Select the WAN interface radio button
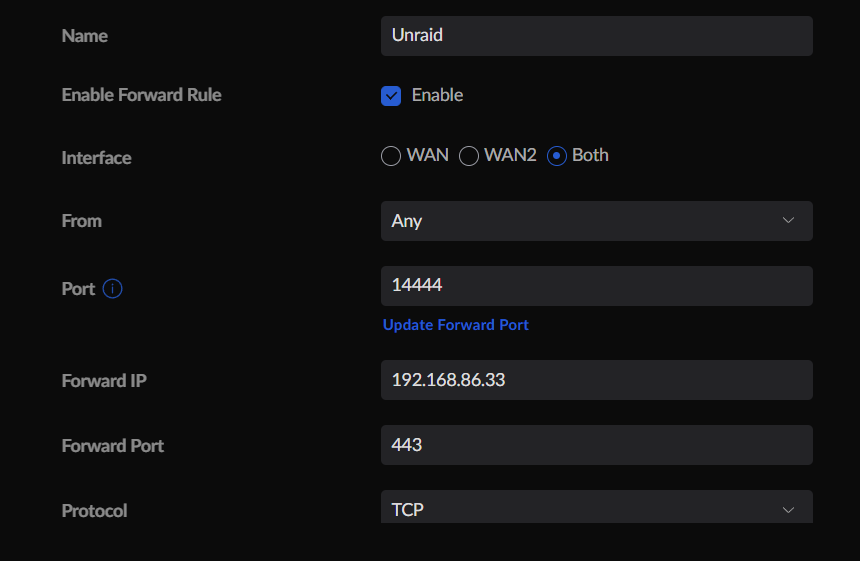The height and width of the screenshot is (561, 860). tap(391, 156)
